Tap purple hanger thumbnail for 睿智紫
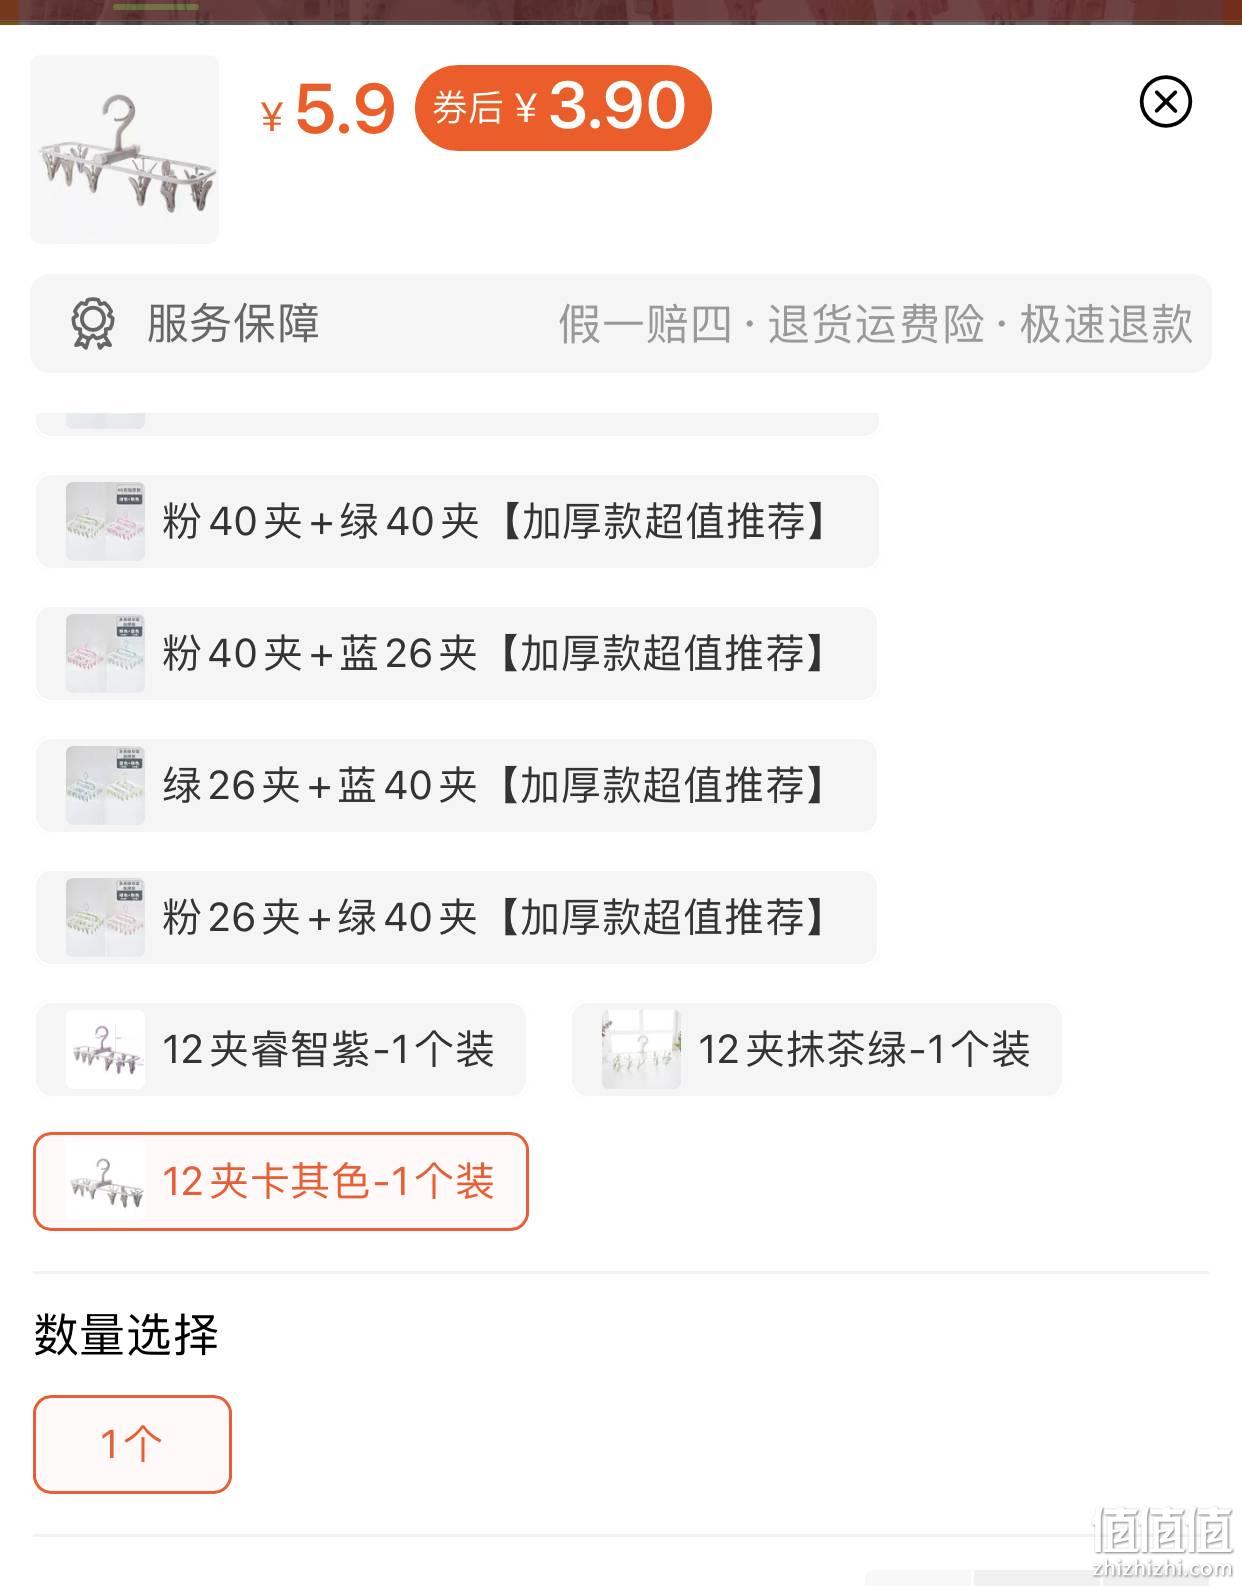1242x1586 pixels. coord(105,1050)
